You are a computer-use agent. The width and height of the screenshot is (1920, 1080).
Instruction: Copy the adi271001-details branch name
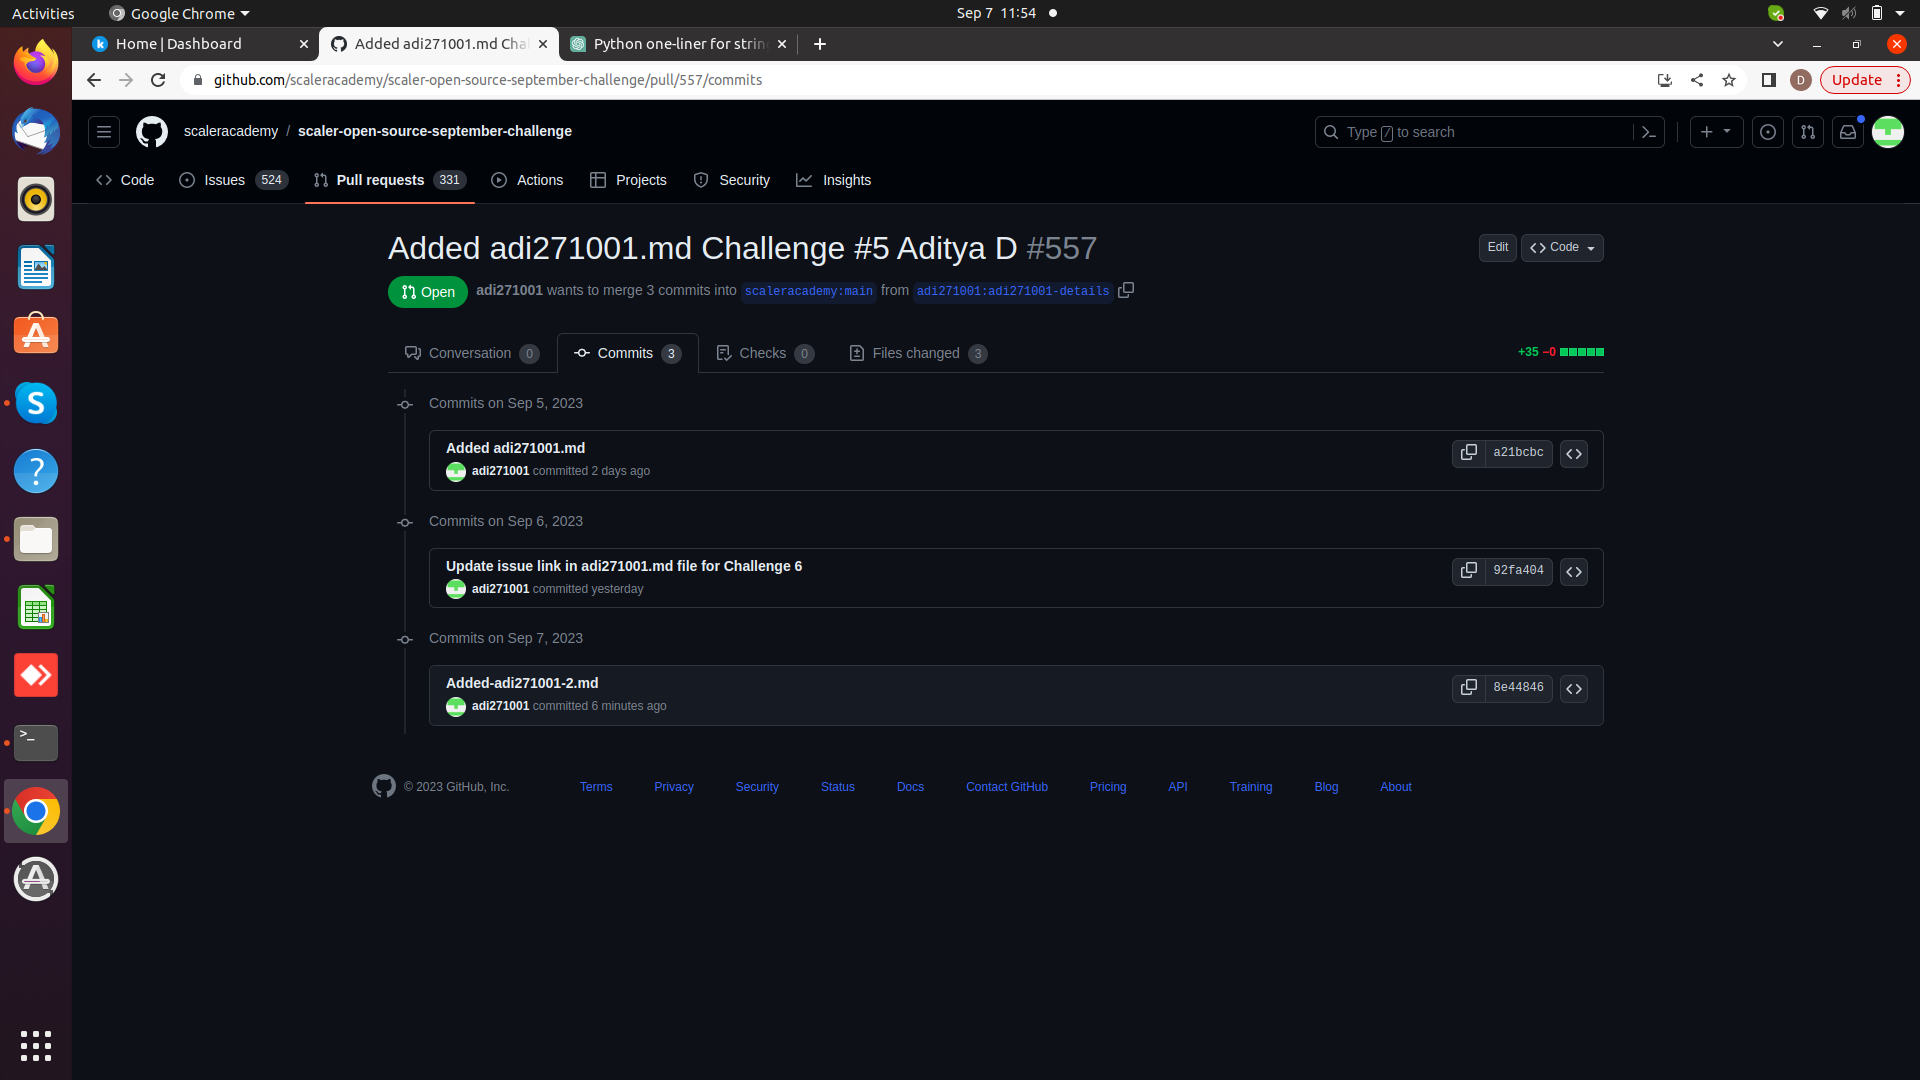tap(1127, 290)
